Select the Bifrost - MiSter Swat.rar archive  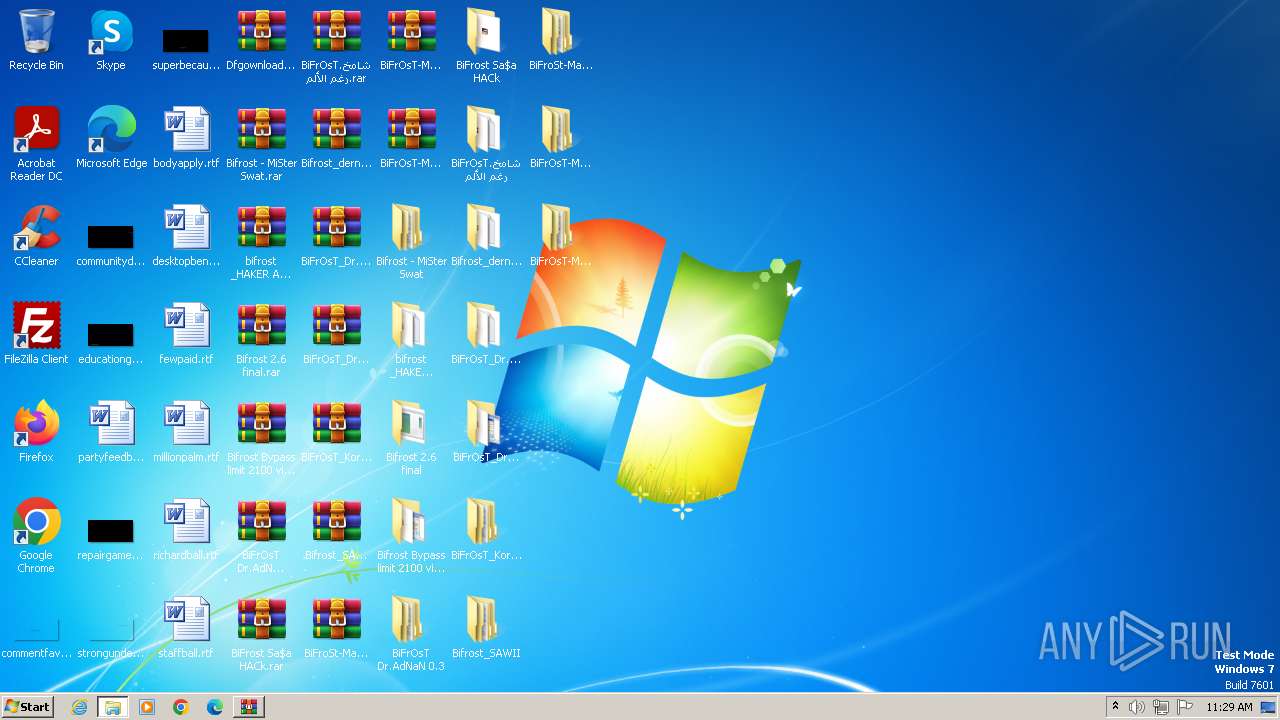click(261, 144)
